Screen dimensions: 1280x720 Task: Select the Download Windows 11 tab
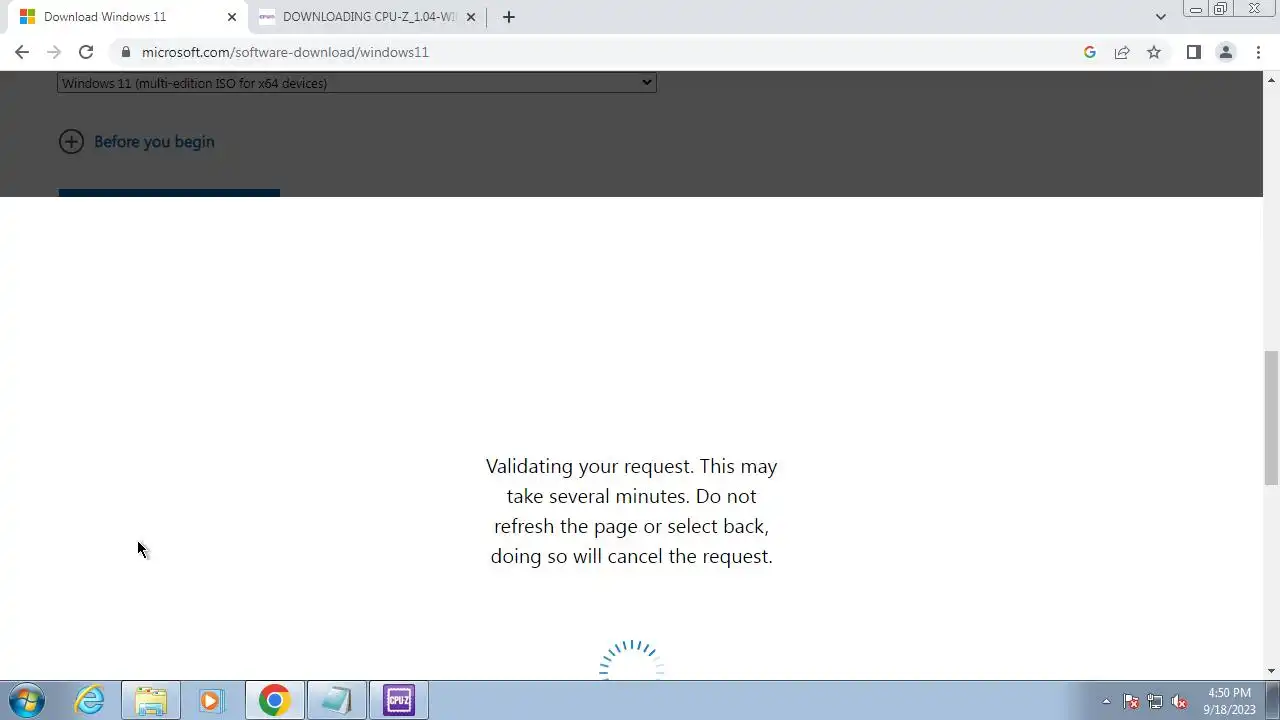126,17
